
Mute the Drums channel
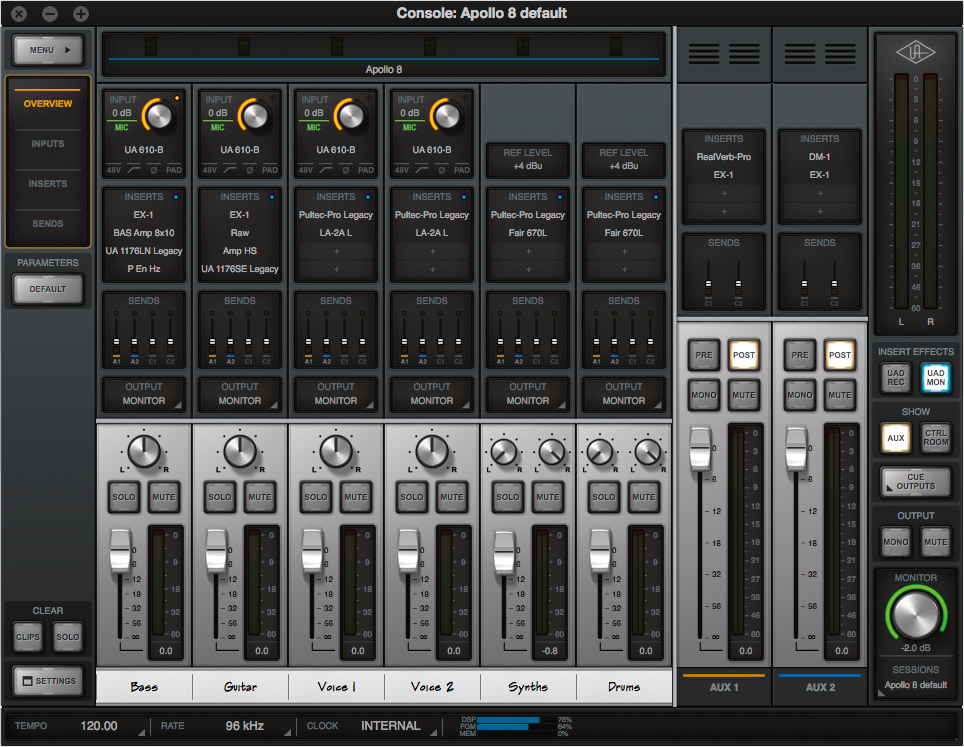[643, 497]
